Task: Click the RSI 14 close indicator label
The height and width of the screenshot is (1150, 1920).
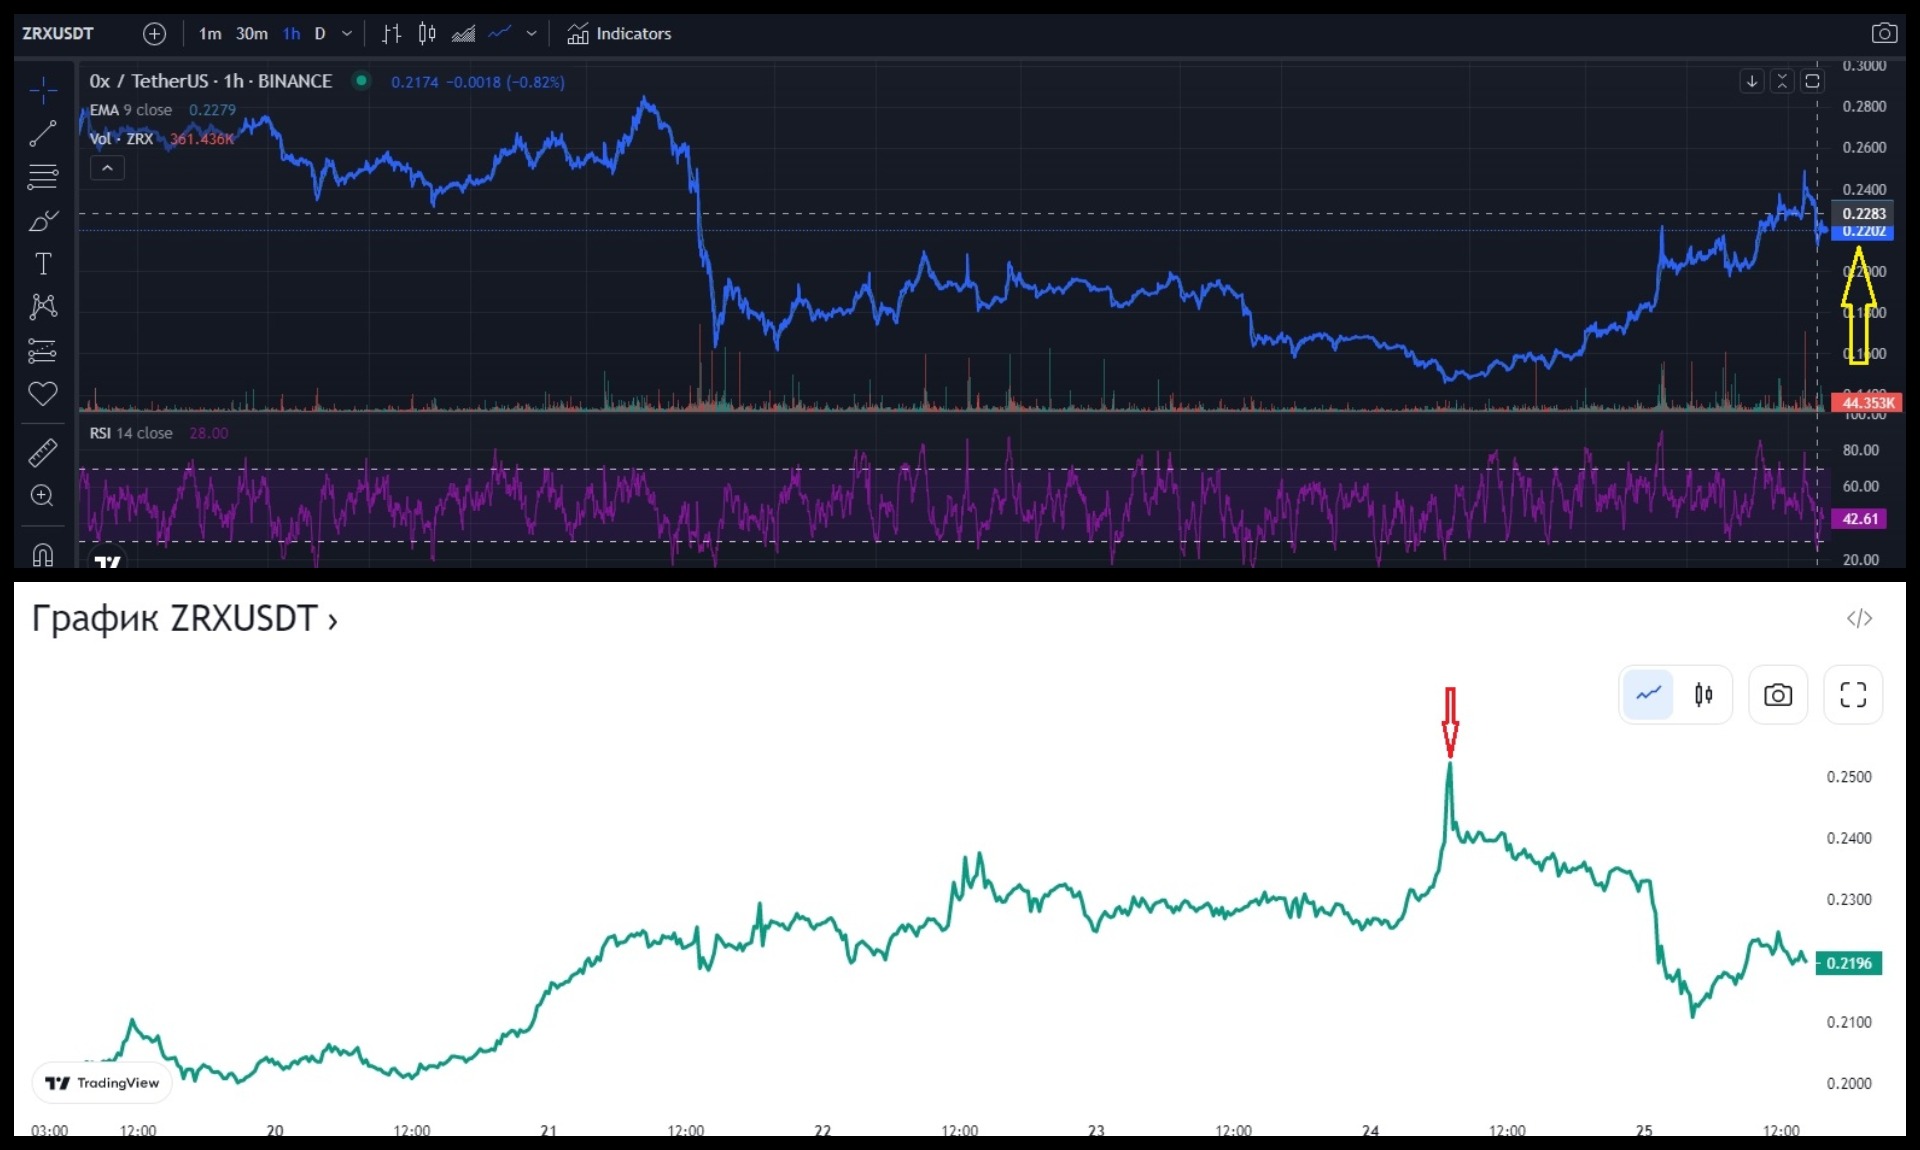Action: point(131,433)
